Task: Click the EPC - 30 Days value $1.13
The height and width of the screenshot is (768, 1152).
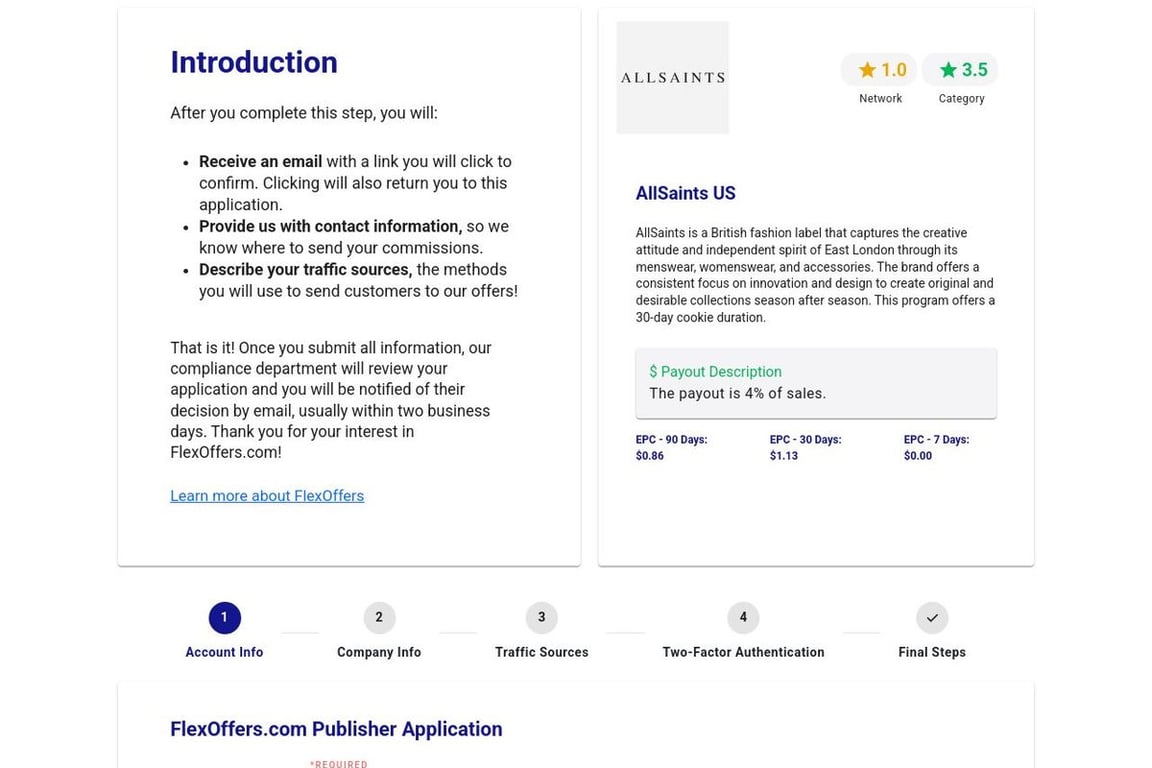Action: click(784, 456)
